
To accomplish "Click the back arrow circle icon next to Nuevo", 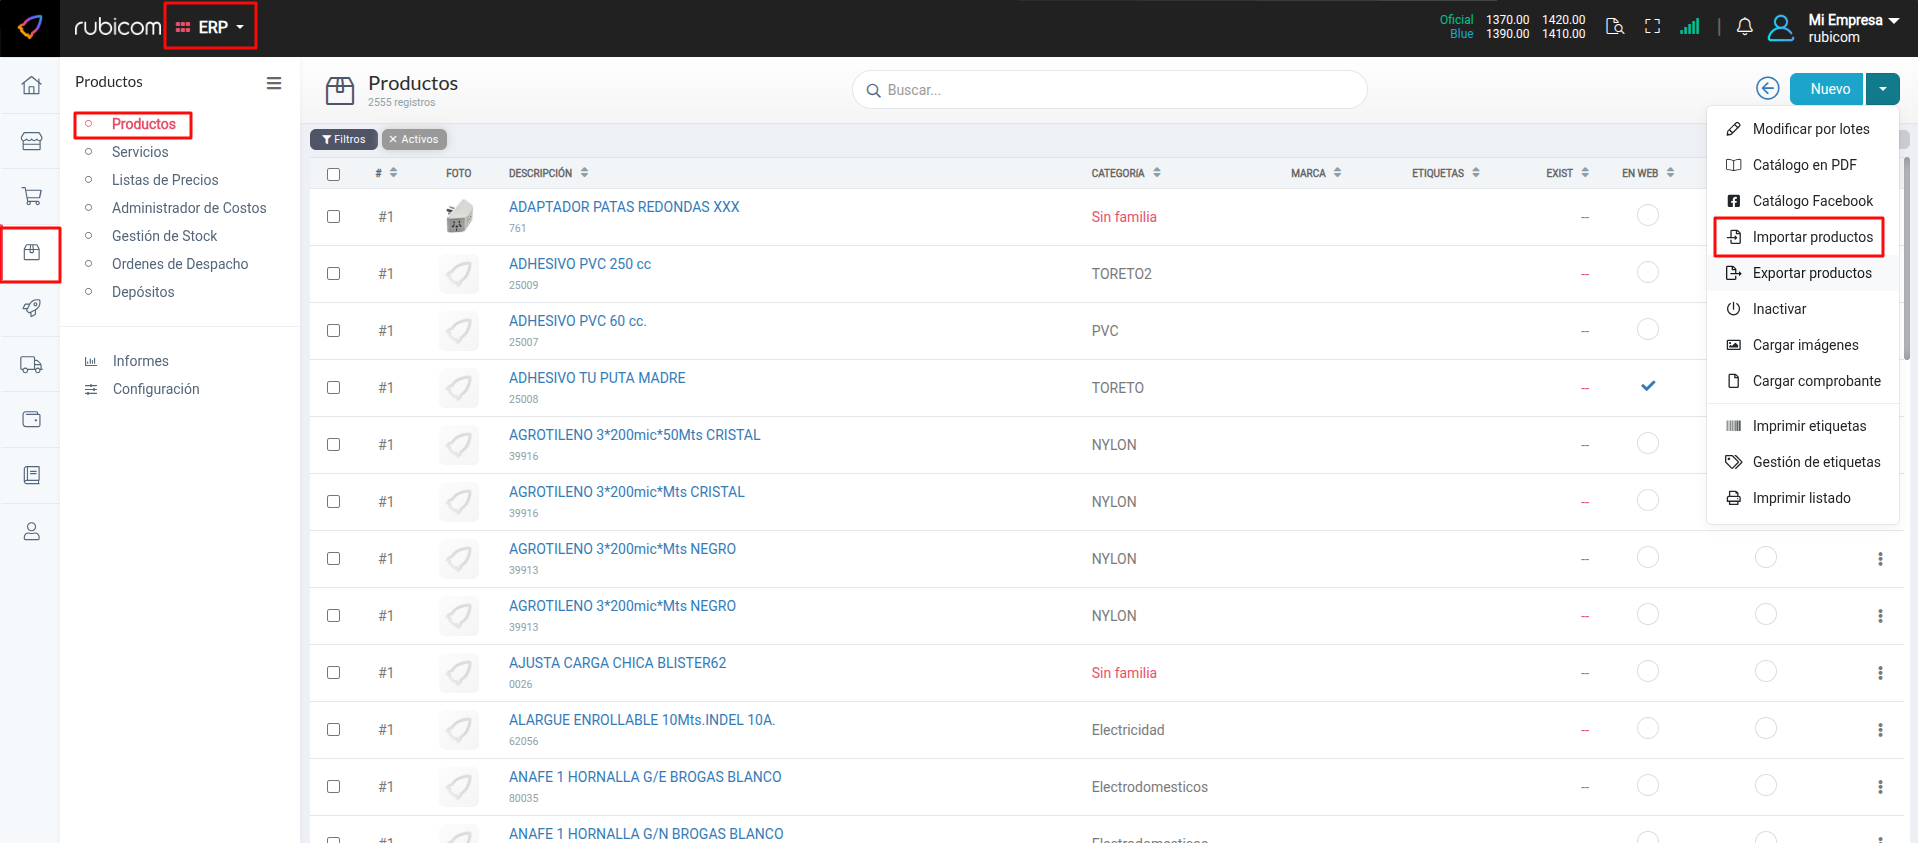I will pyautogui.click(x=1767, y=89).
